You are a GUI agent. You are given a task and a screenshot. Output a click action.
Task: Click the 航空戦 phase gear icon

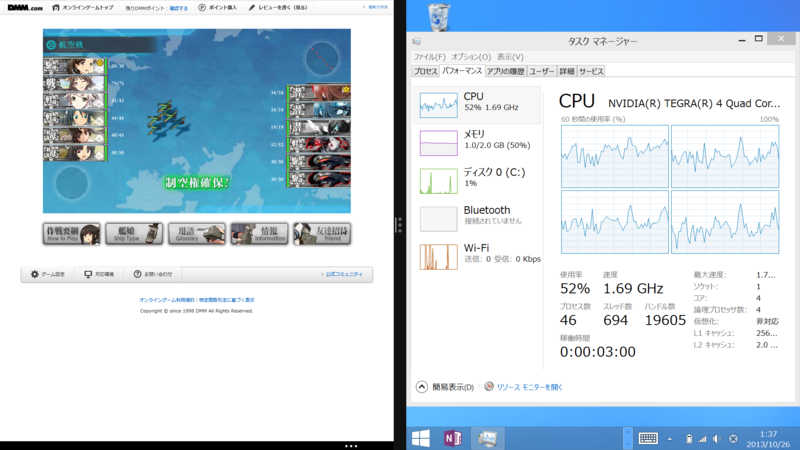tap(51, 45)
